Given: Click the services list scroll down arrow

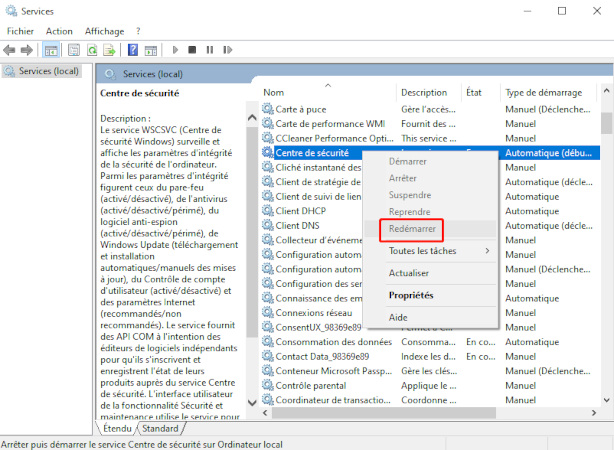Looking at the screenshot, I should tap(607, 400).
